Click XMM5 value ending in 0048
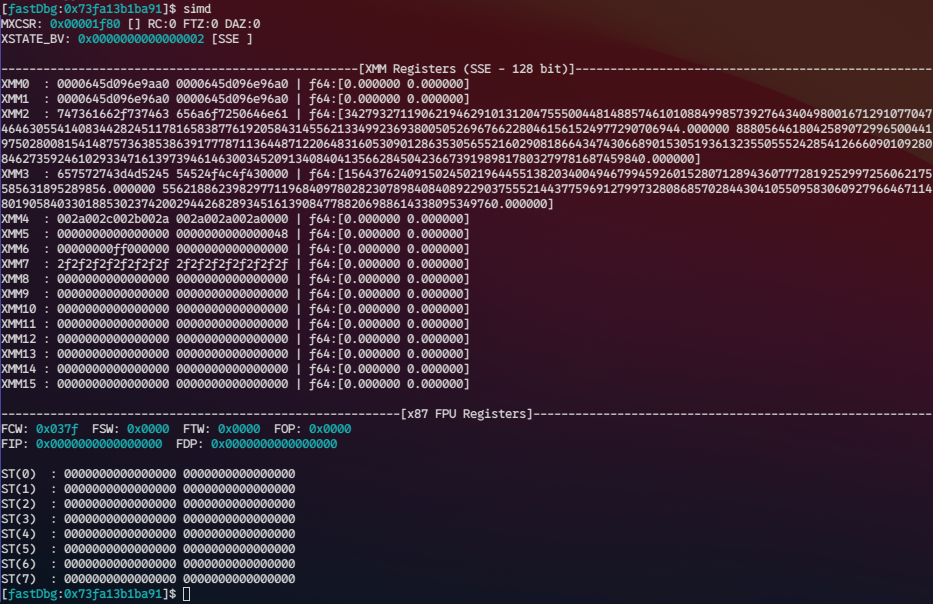The width and height of the screenshot is (933, 604). point(232,234)
